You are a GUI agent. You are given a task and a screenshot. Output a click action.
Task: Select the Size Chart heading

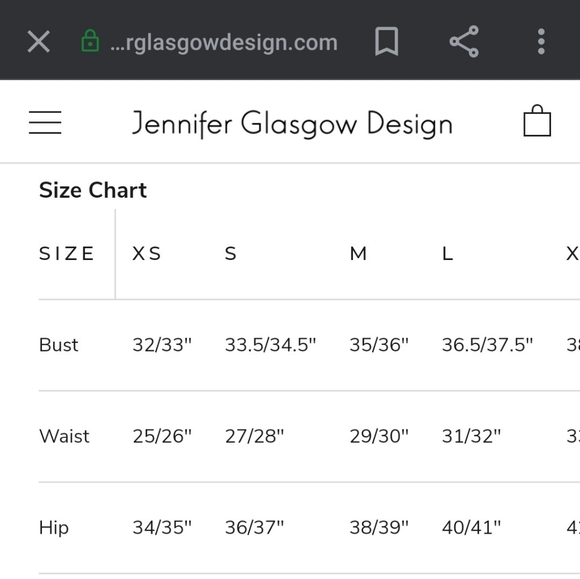(x=93, y=190)
